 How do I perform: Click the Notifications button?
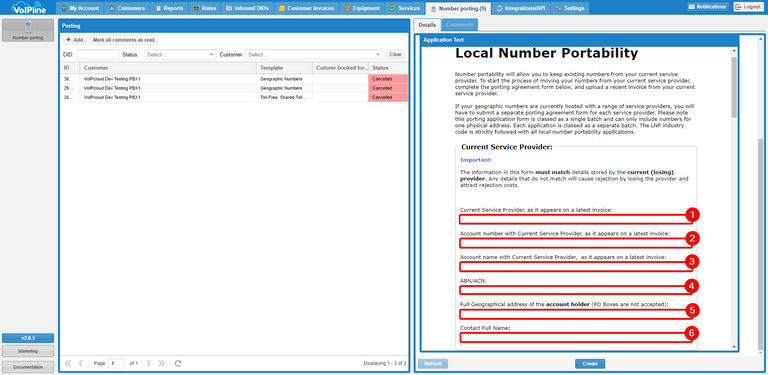pos(708,7)
